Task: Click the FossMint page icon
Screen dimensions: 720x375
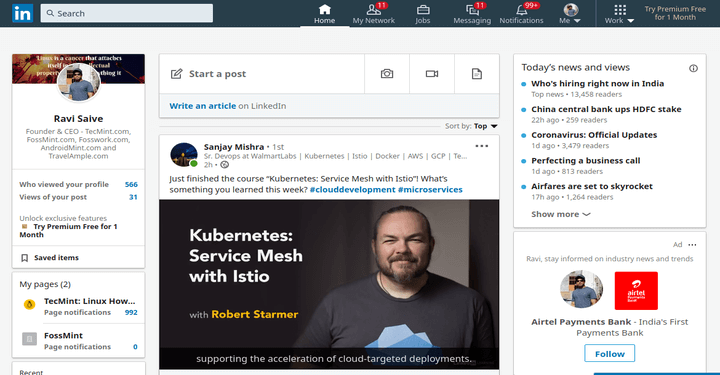Action: (x=29, y=339)
